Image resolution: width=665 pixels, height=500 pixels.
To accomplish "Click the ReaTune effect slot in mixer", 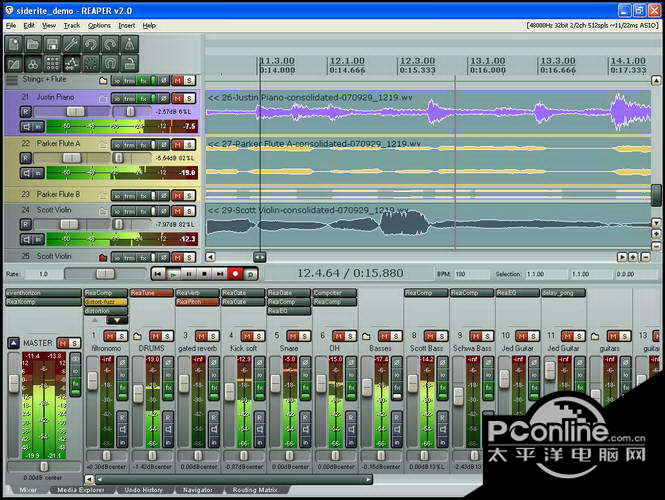I will tap(143, 293).
